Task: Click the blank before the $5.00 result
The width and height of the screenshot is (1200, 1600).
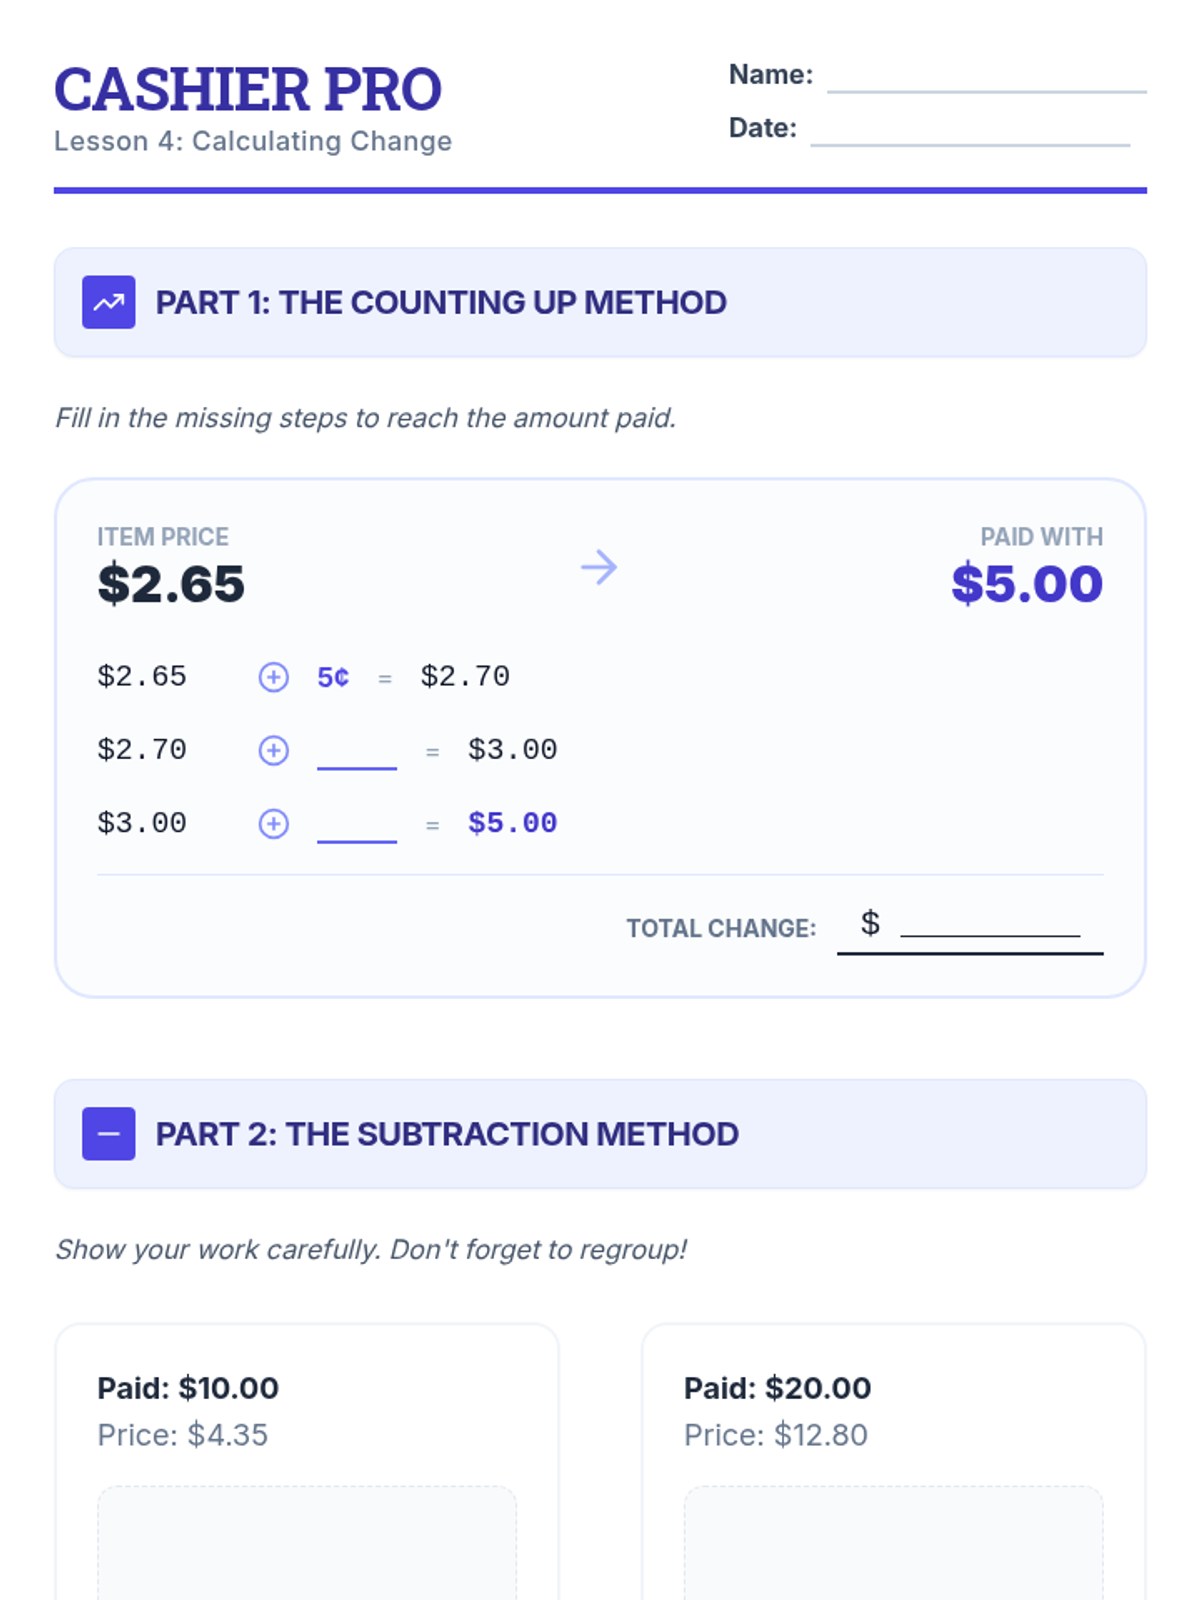Action: pyautogui.click(x=357, y=826)
